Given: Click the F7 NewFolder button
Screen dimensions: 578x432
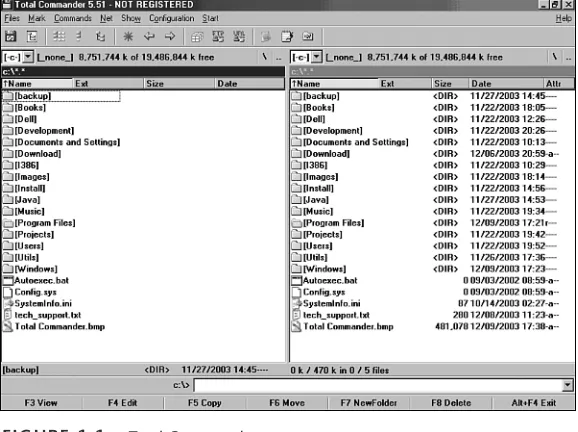Looking at the screenshot, I should 369,403.
